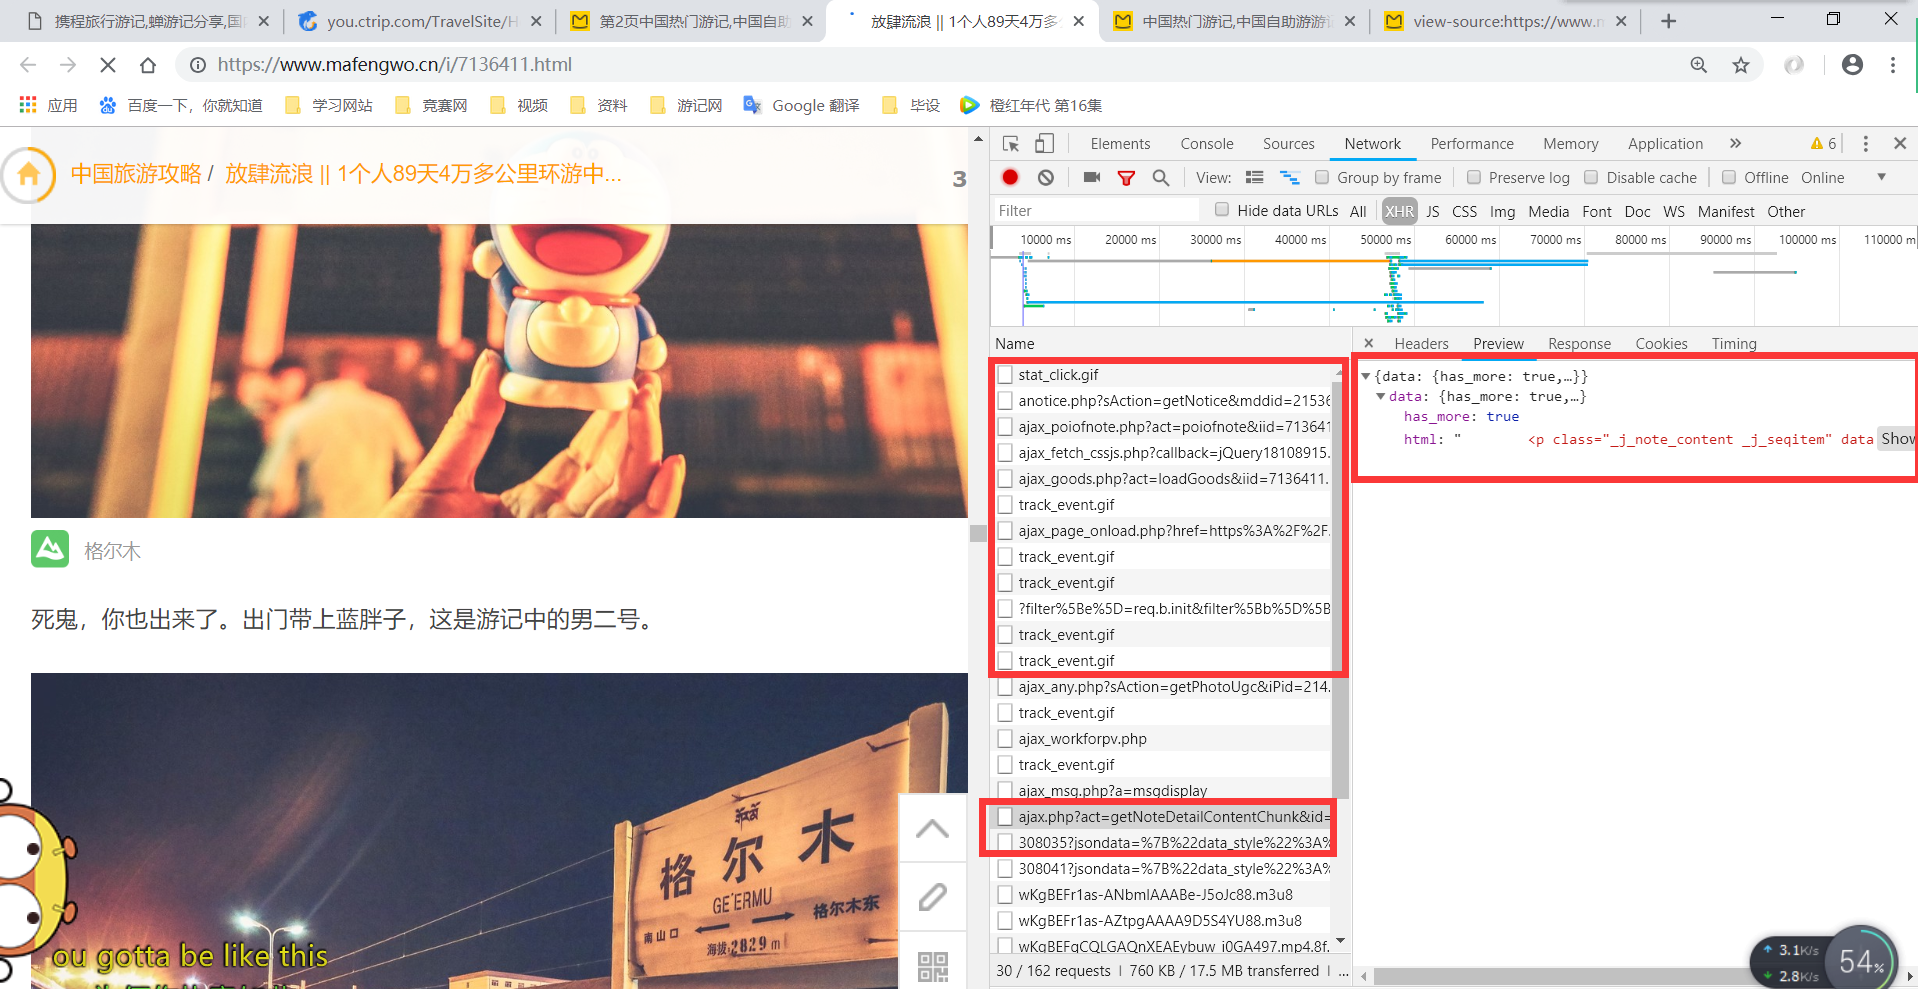1918x989 pixels.
Task: Enable Disable cache checkbox
Action: point(1591,177)
